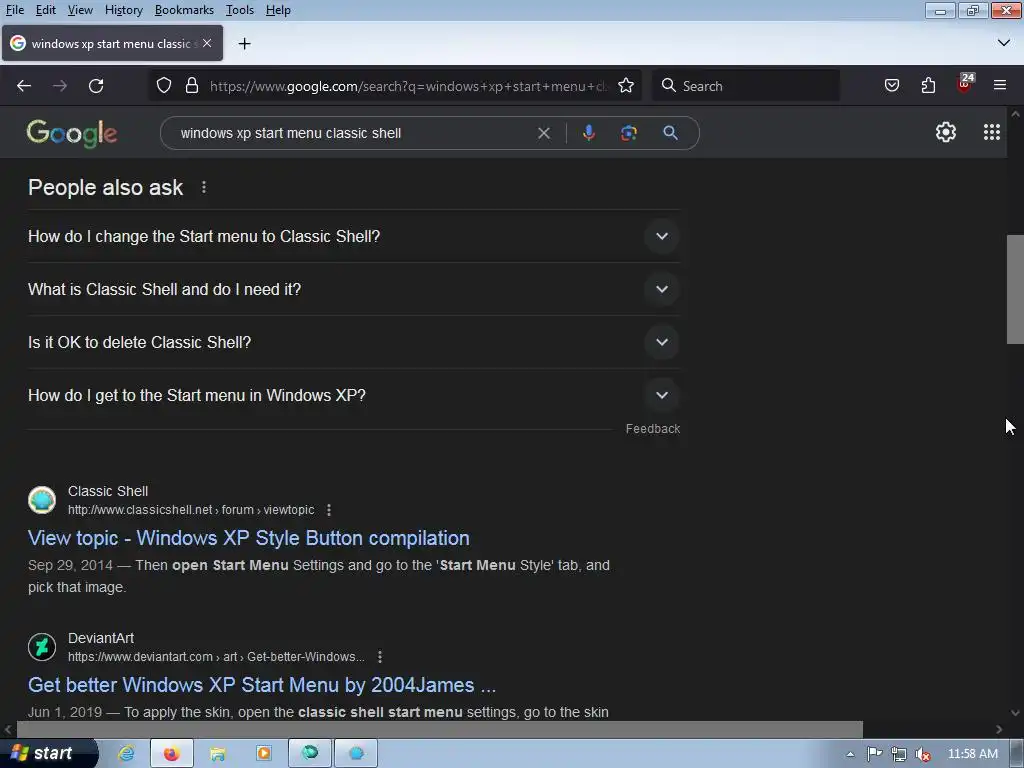Click the 11:58 AM taskbar clock
This screenshot has width=1024, height=768.
(972, 754)
